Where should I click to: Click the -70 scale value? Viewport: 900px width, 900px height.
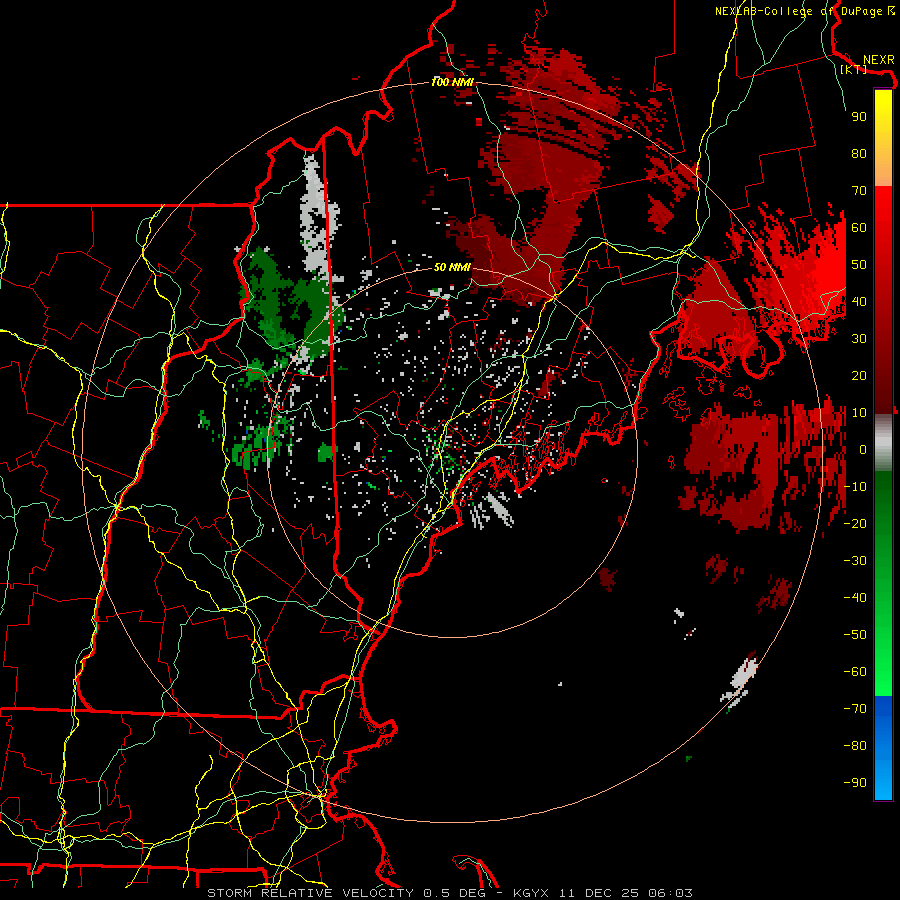(855, 709)
